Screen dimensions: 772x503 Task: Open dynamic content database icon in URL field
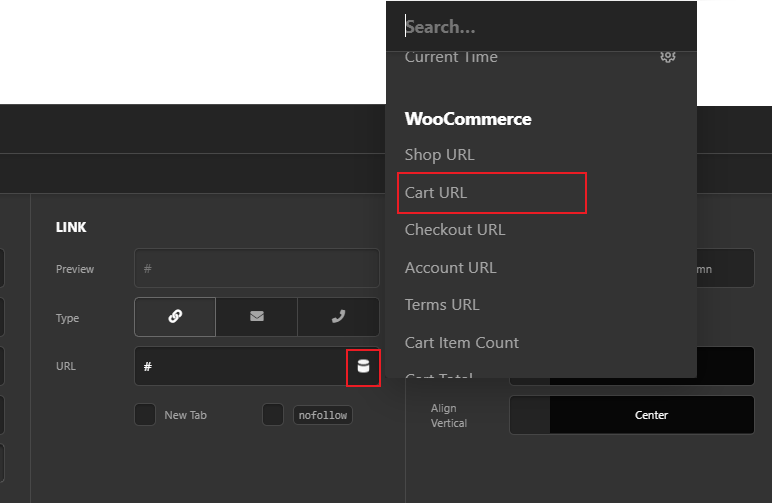tap(363, 367)
